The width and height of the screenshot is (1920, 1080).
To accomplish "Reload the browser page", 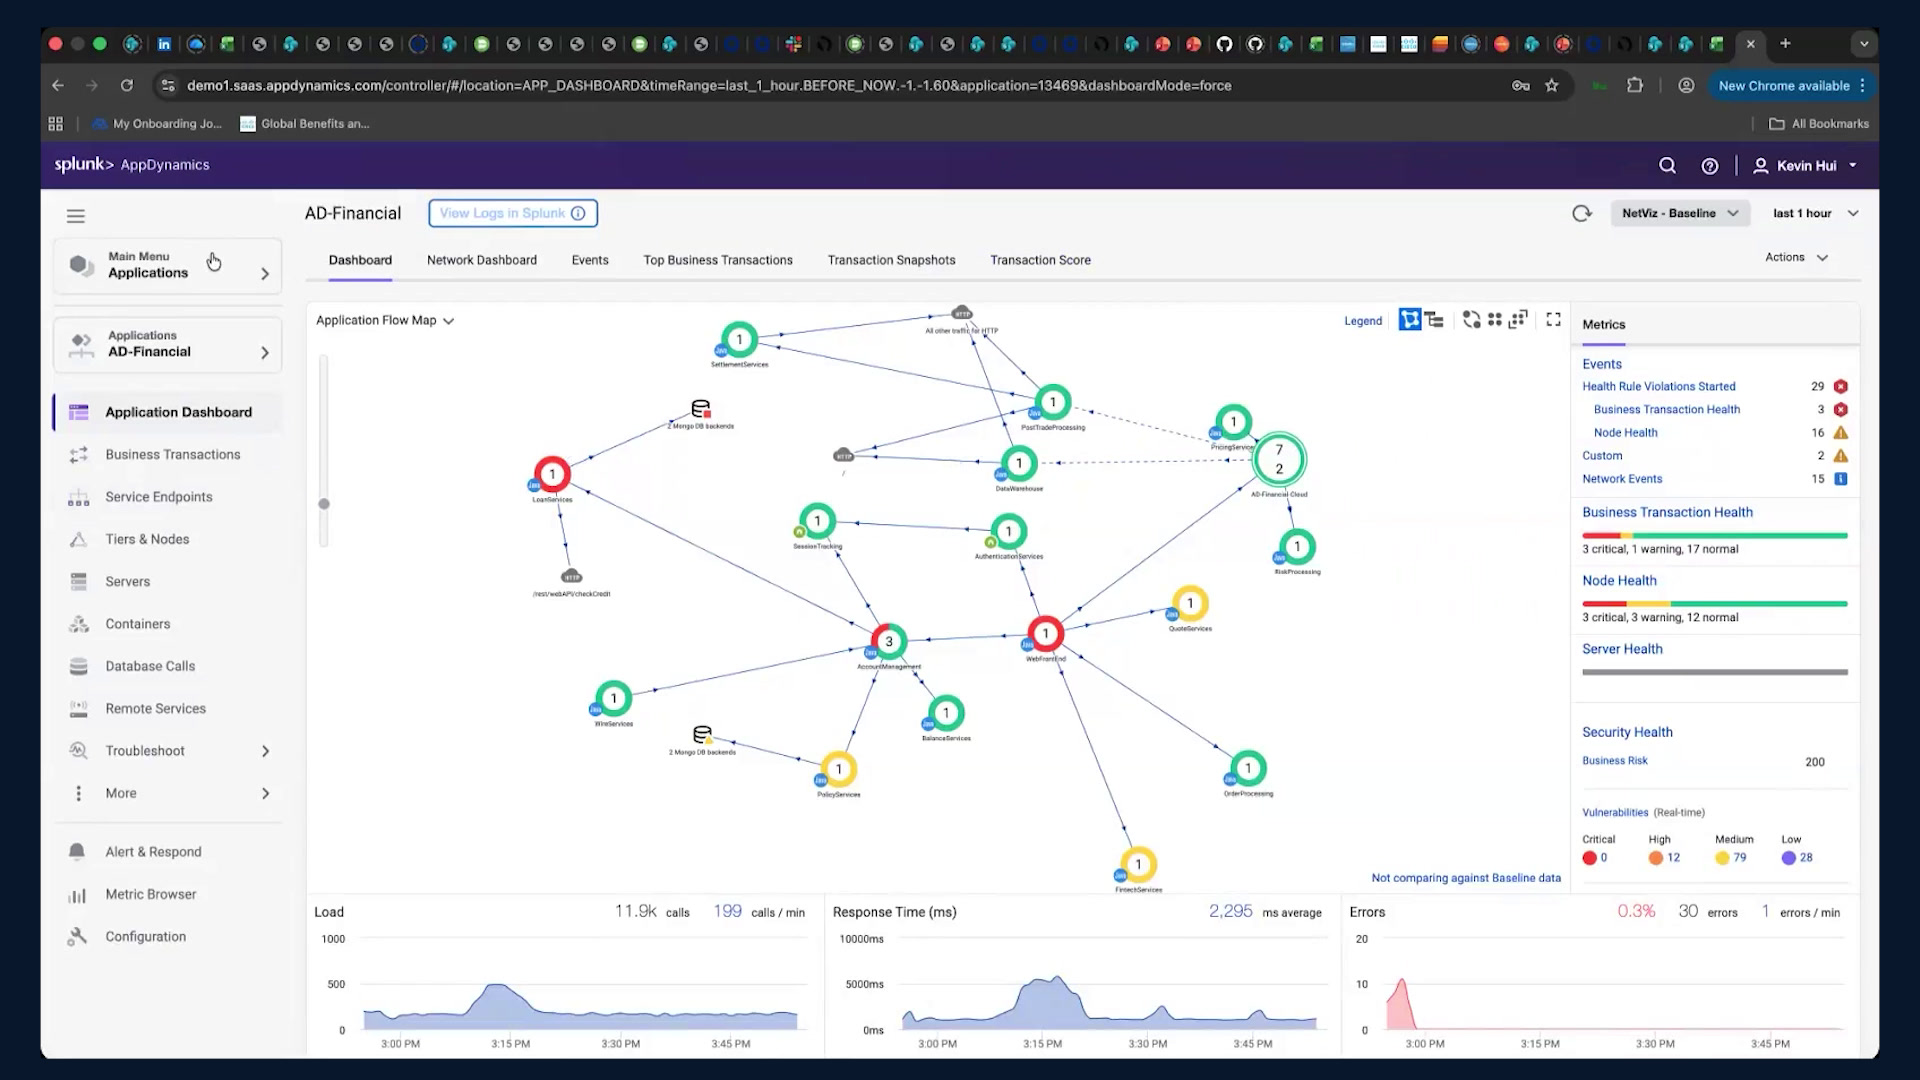I will point(127,86).
